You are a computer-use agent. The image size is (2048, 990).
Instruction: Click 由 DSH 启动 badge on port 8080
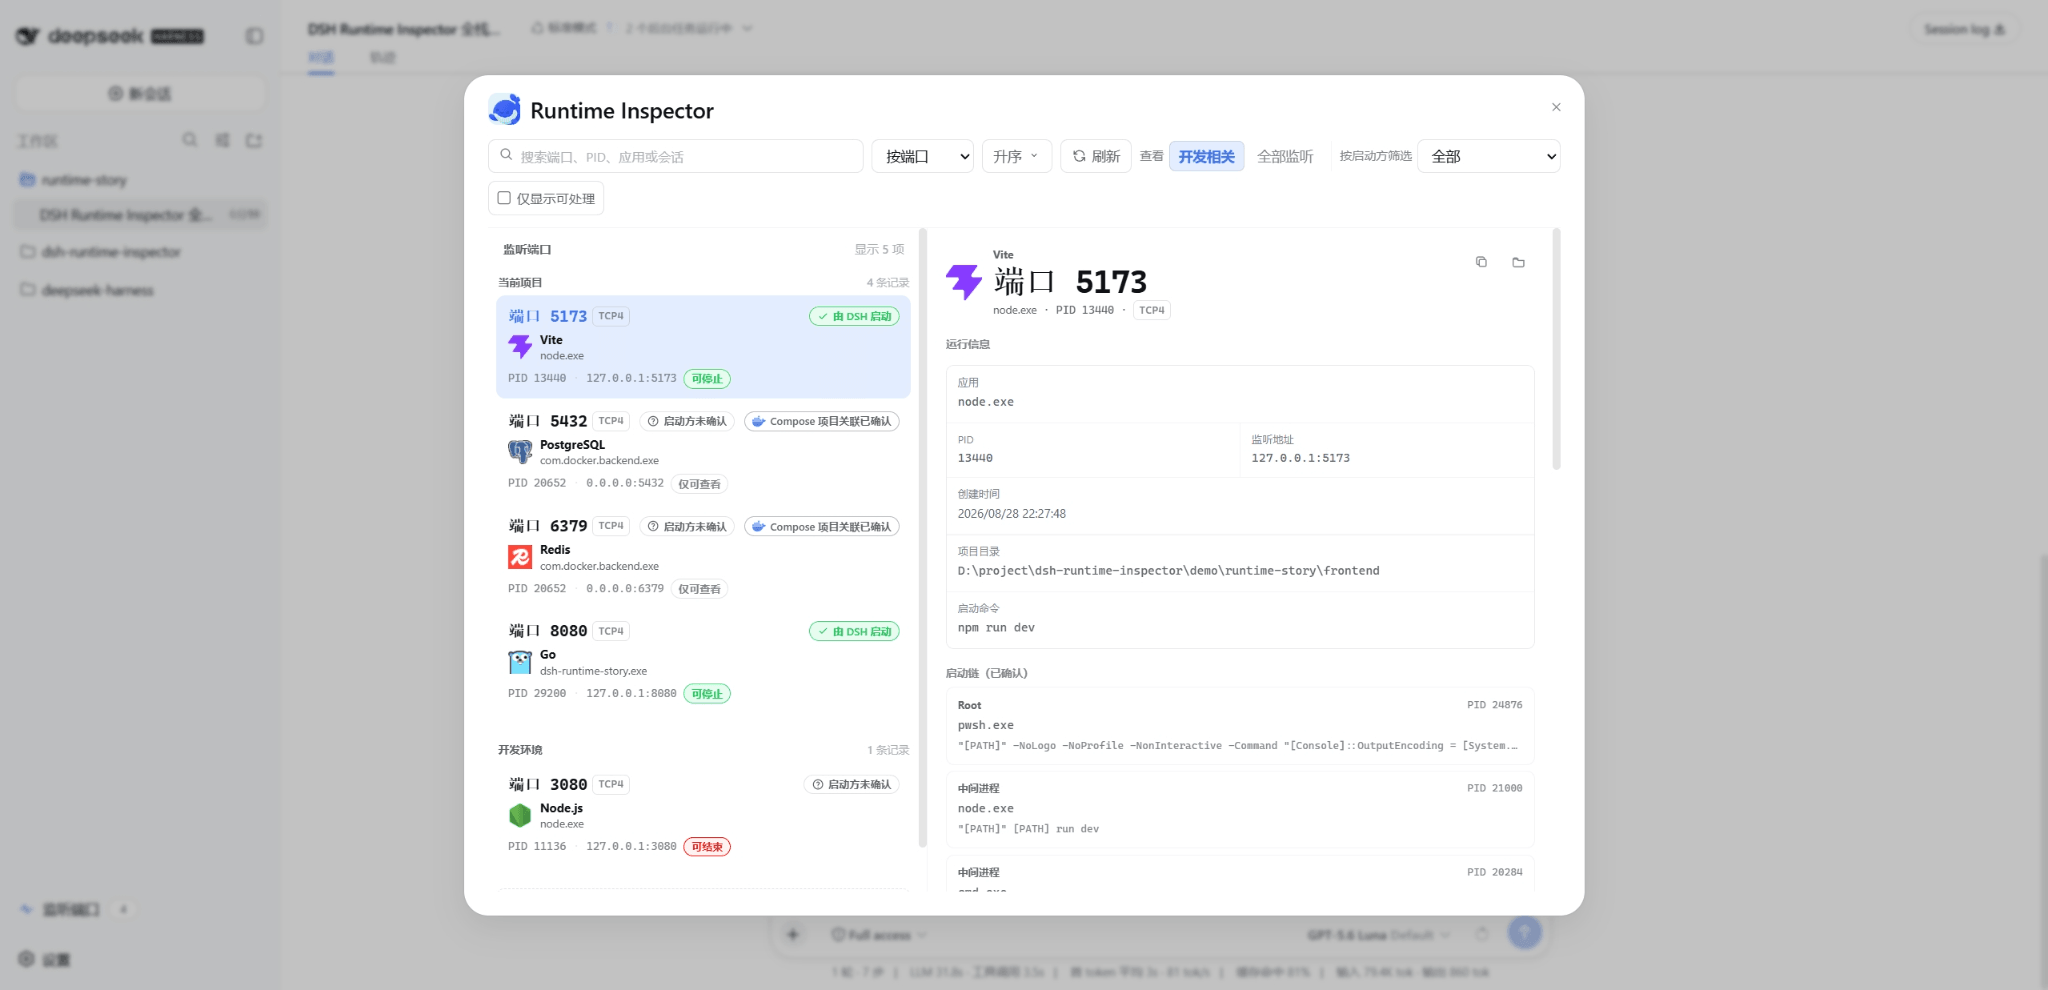pyautogui.click(x=854, y=631)
